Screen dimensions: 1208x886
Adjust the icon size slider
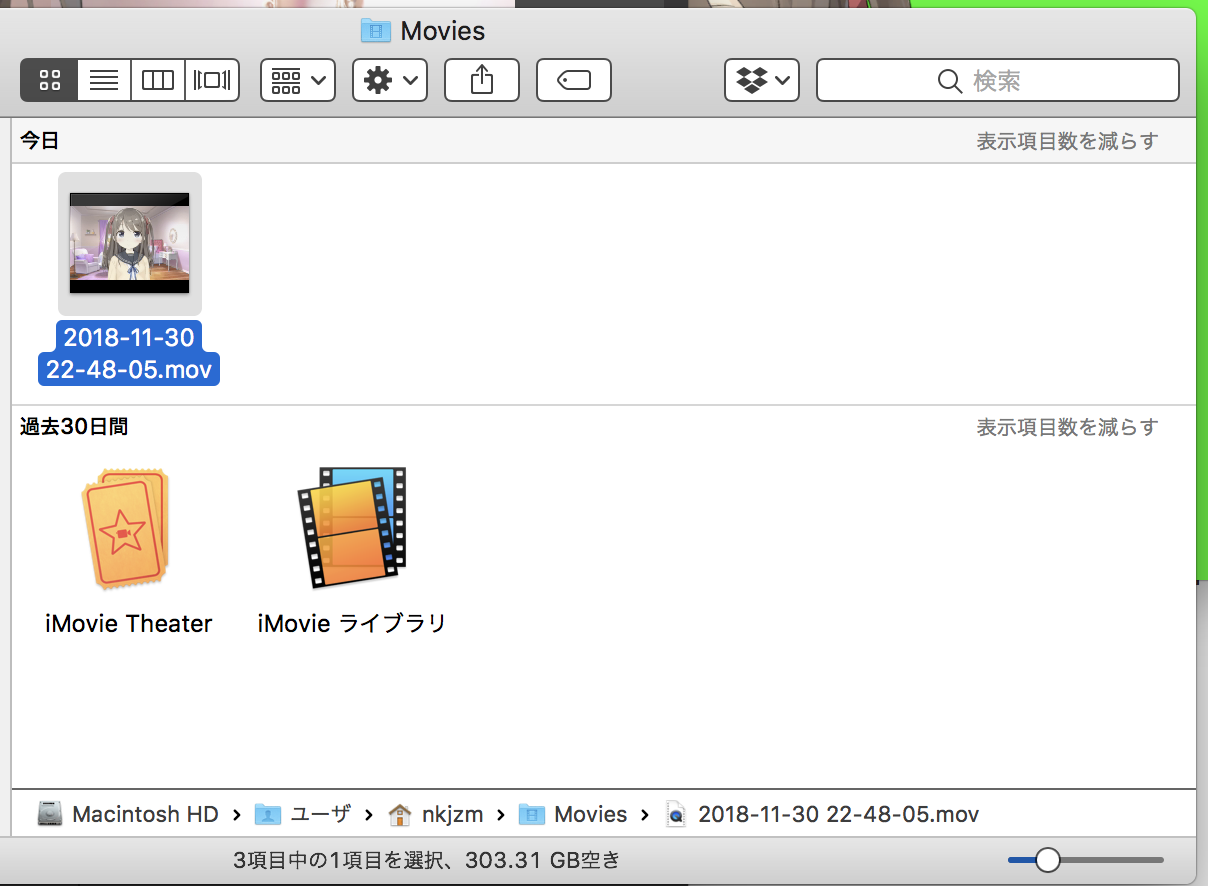point(1047,860)
